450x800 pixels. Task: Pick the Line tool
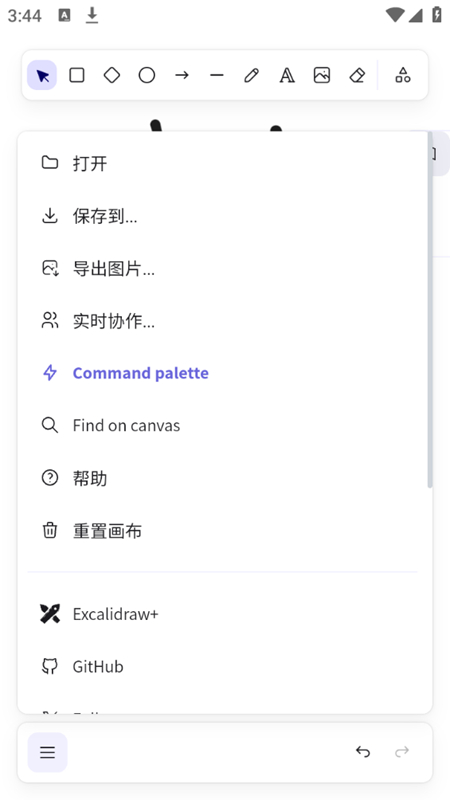[x=217, y=76]
